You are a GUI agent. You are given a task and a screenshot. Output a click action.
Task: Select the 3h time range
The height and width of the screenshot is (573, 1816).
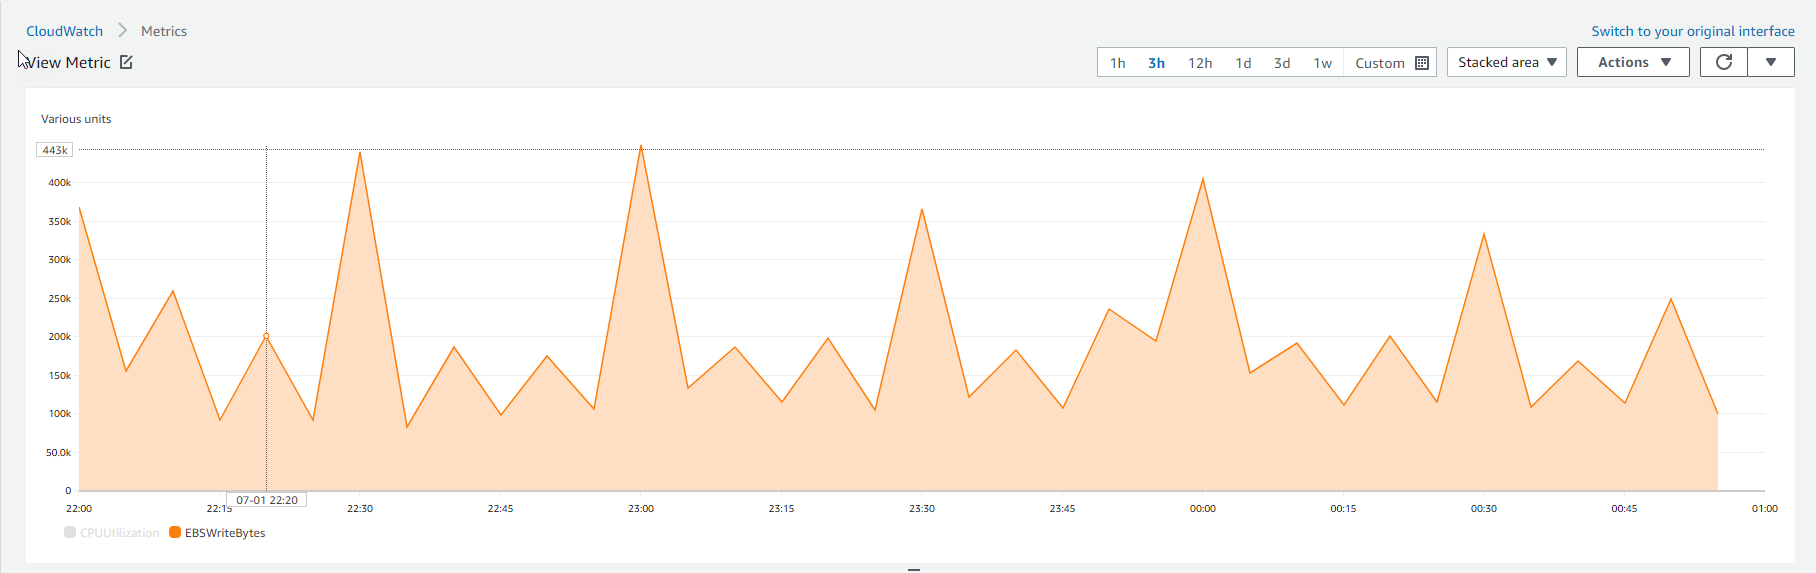coord(1156,63)
